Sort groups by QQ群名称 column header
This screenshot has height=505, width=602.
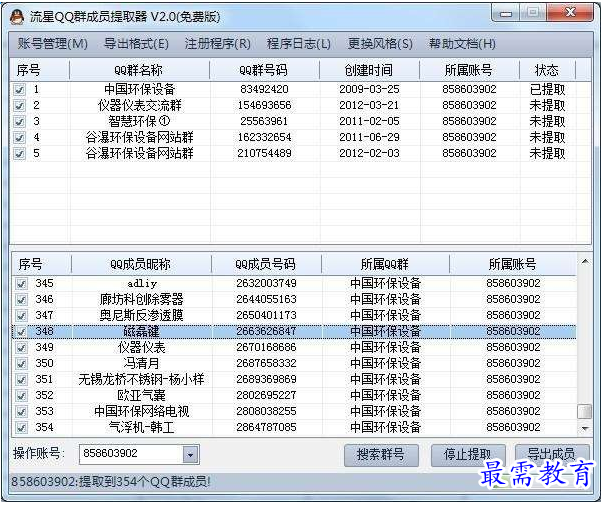(139, 70)
